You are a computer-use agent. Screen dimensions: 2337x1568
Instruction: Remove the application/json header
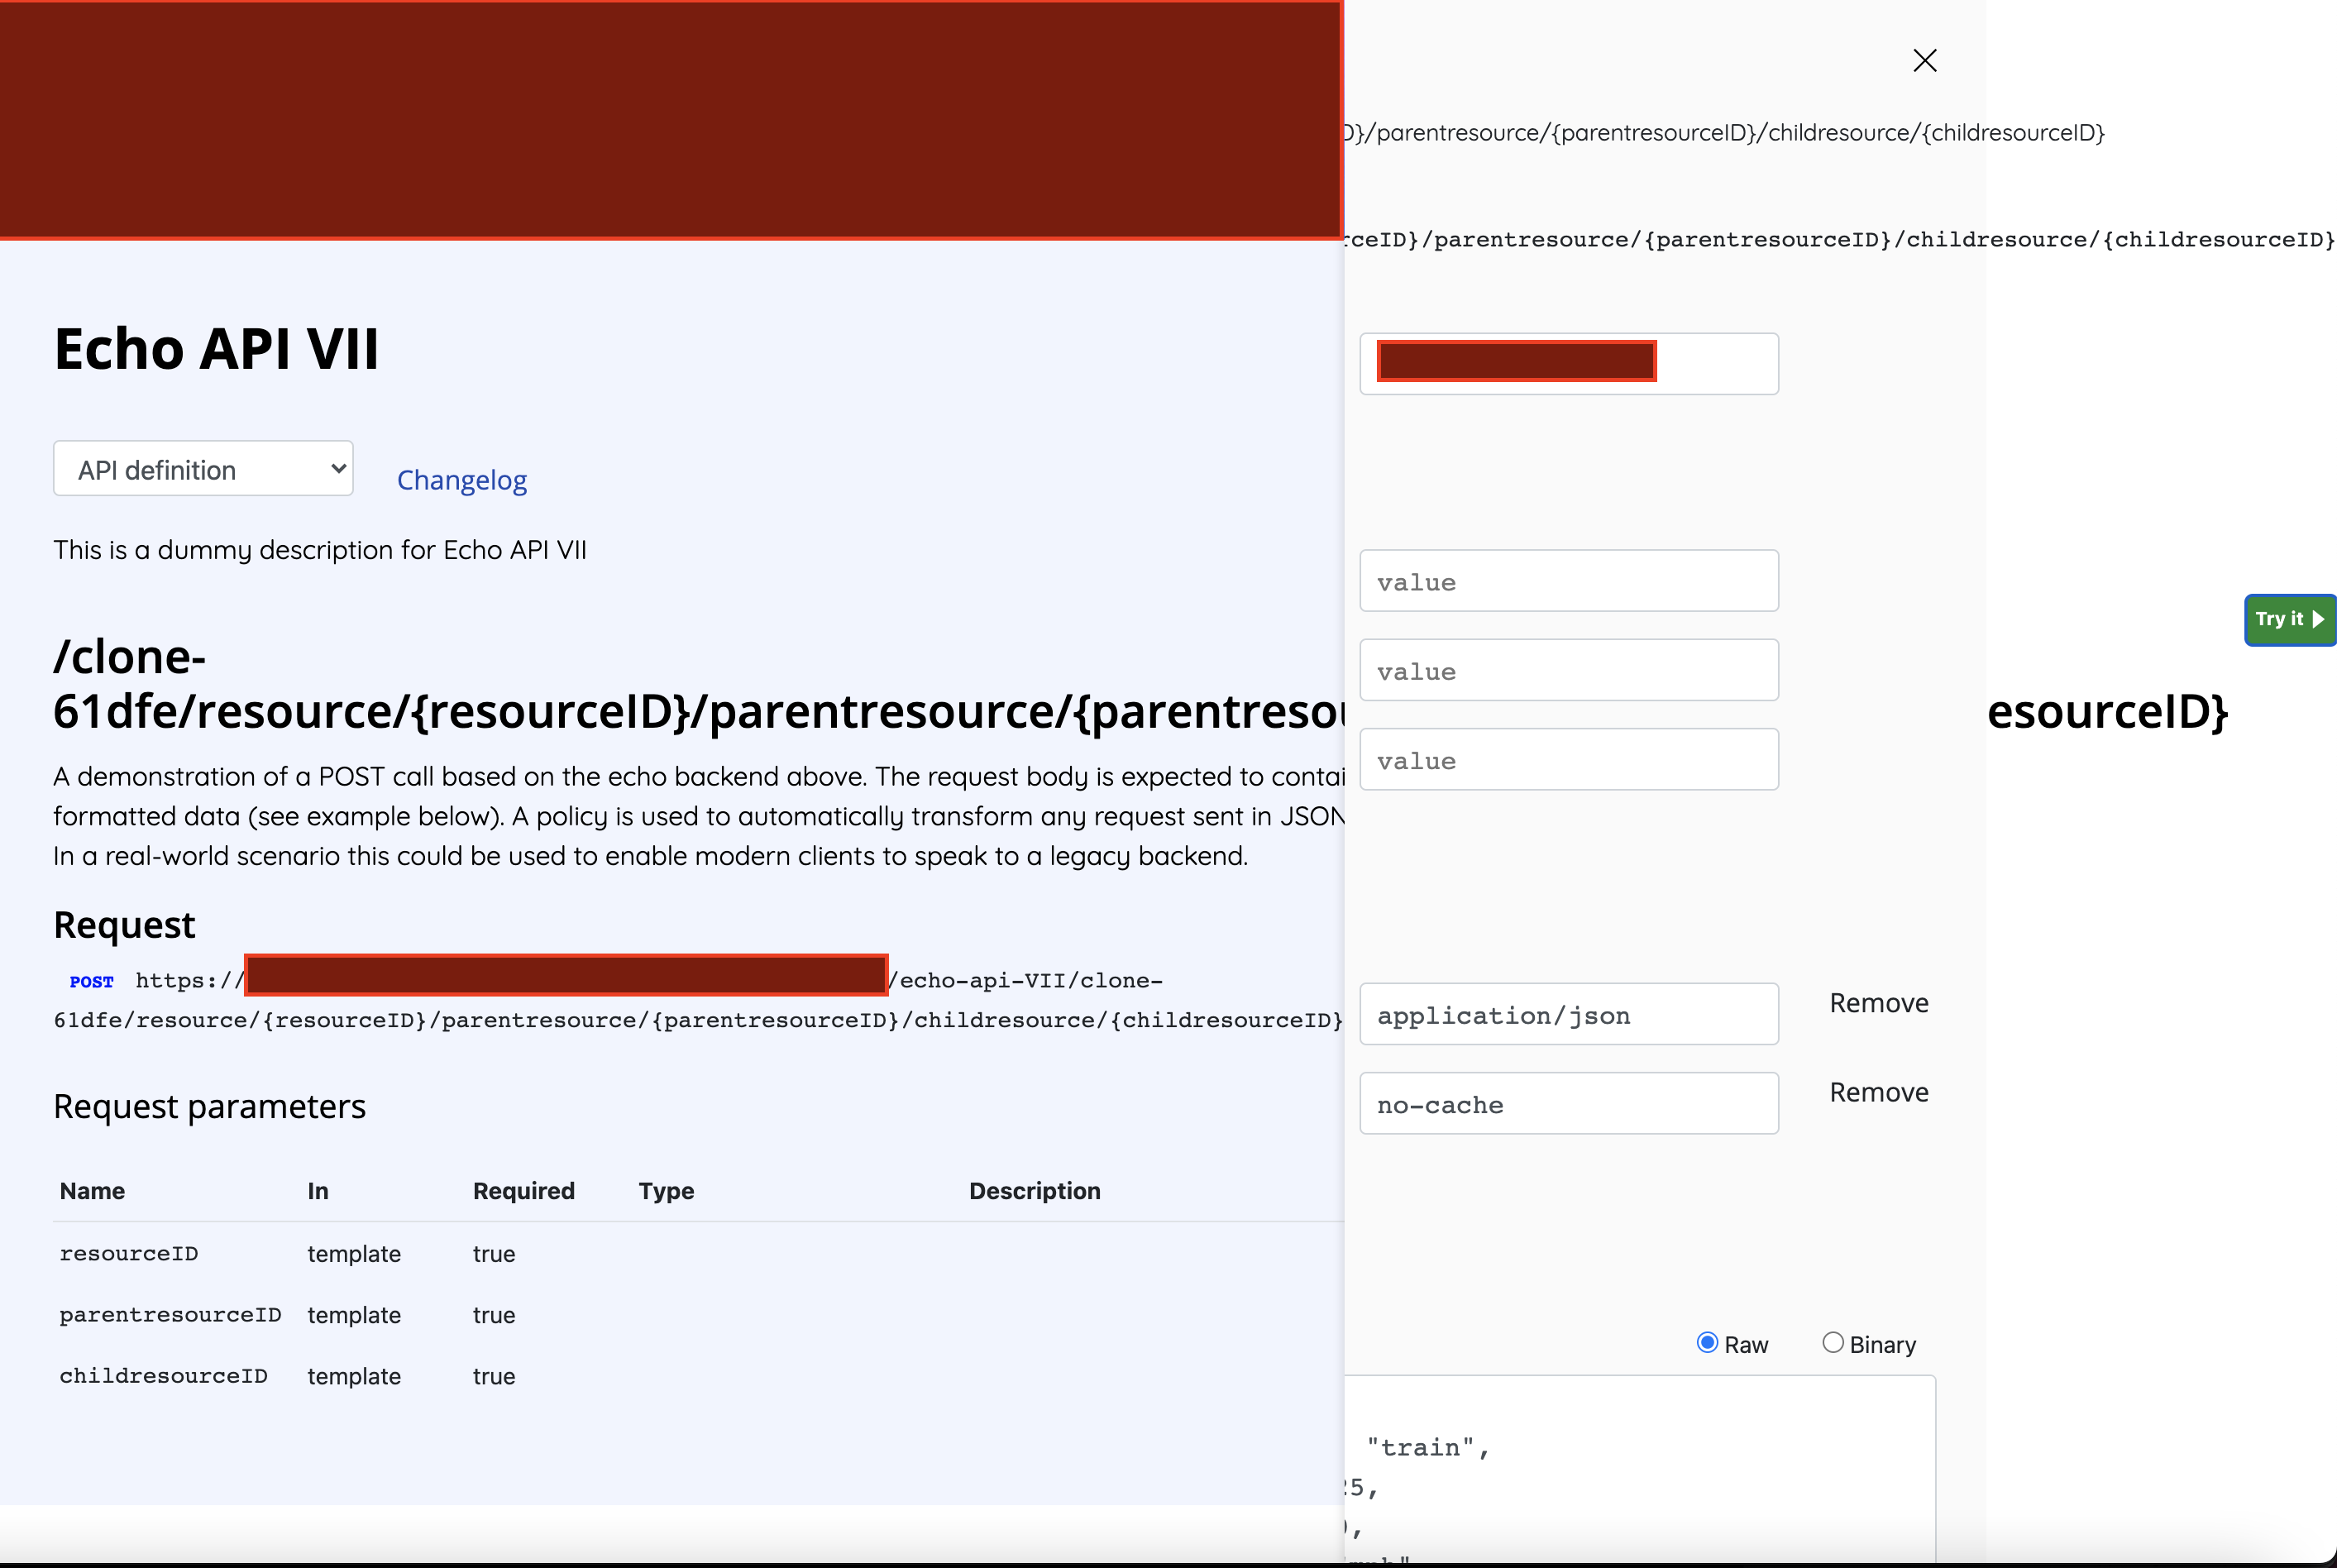pyautogui.click(x=1878, y=1003)
